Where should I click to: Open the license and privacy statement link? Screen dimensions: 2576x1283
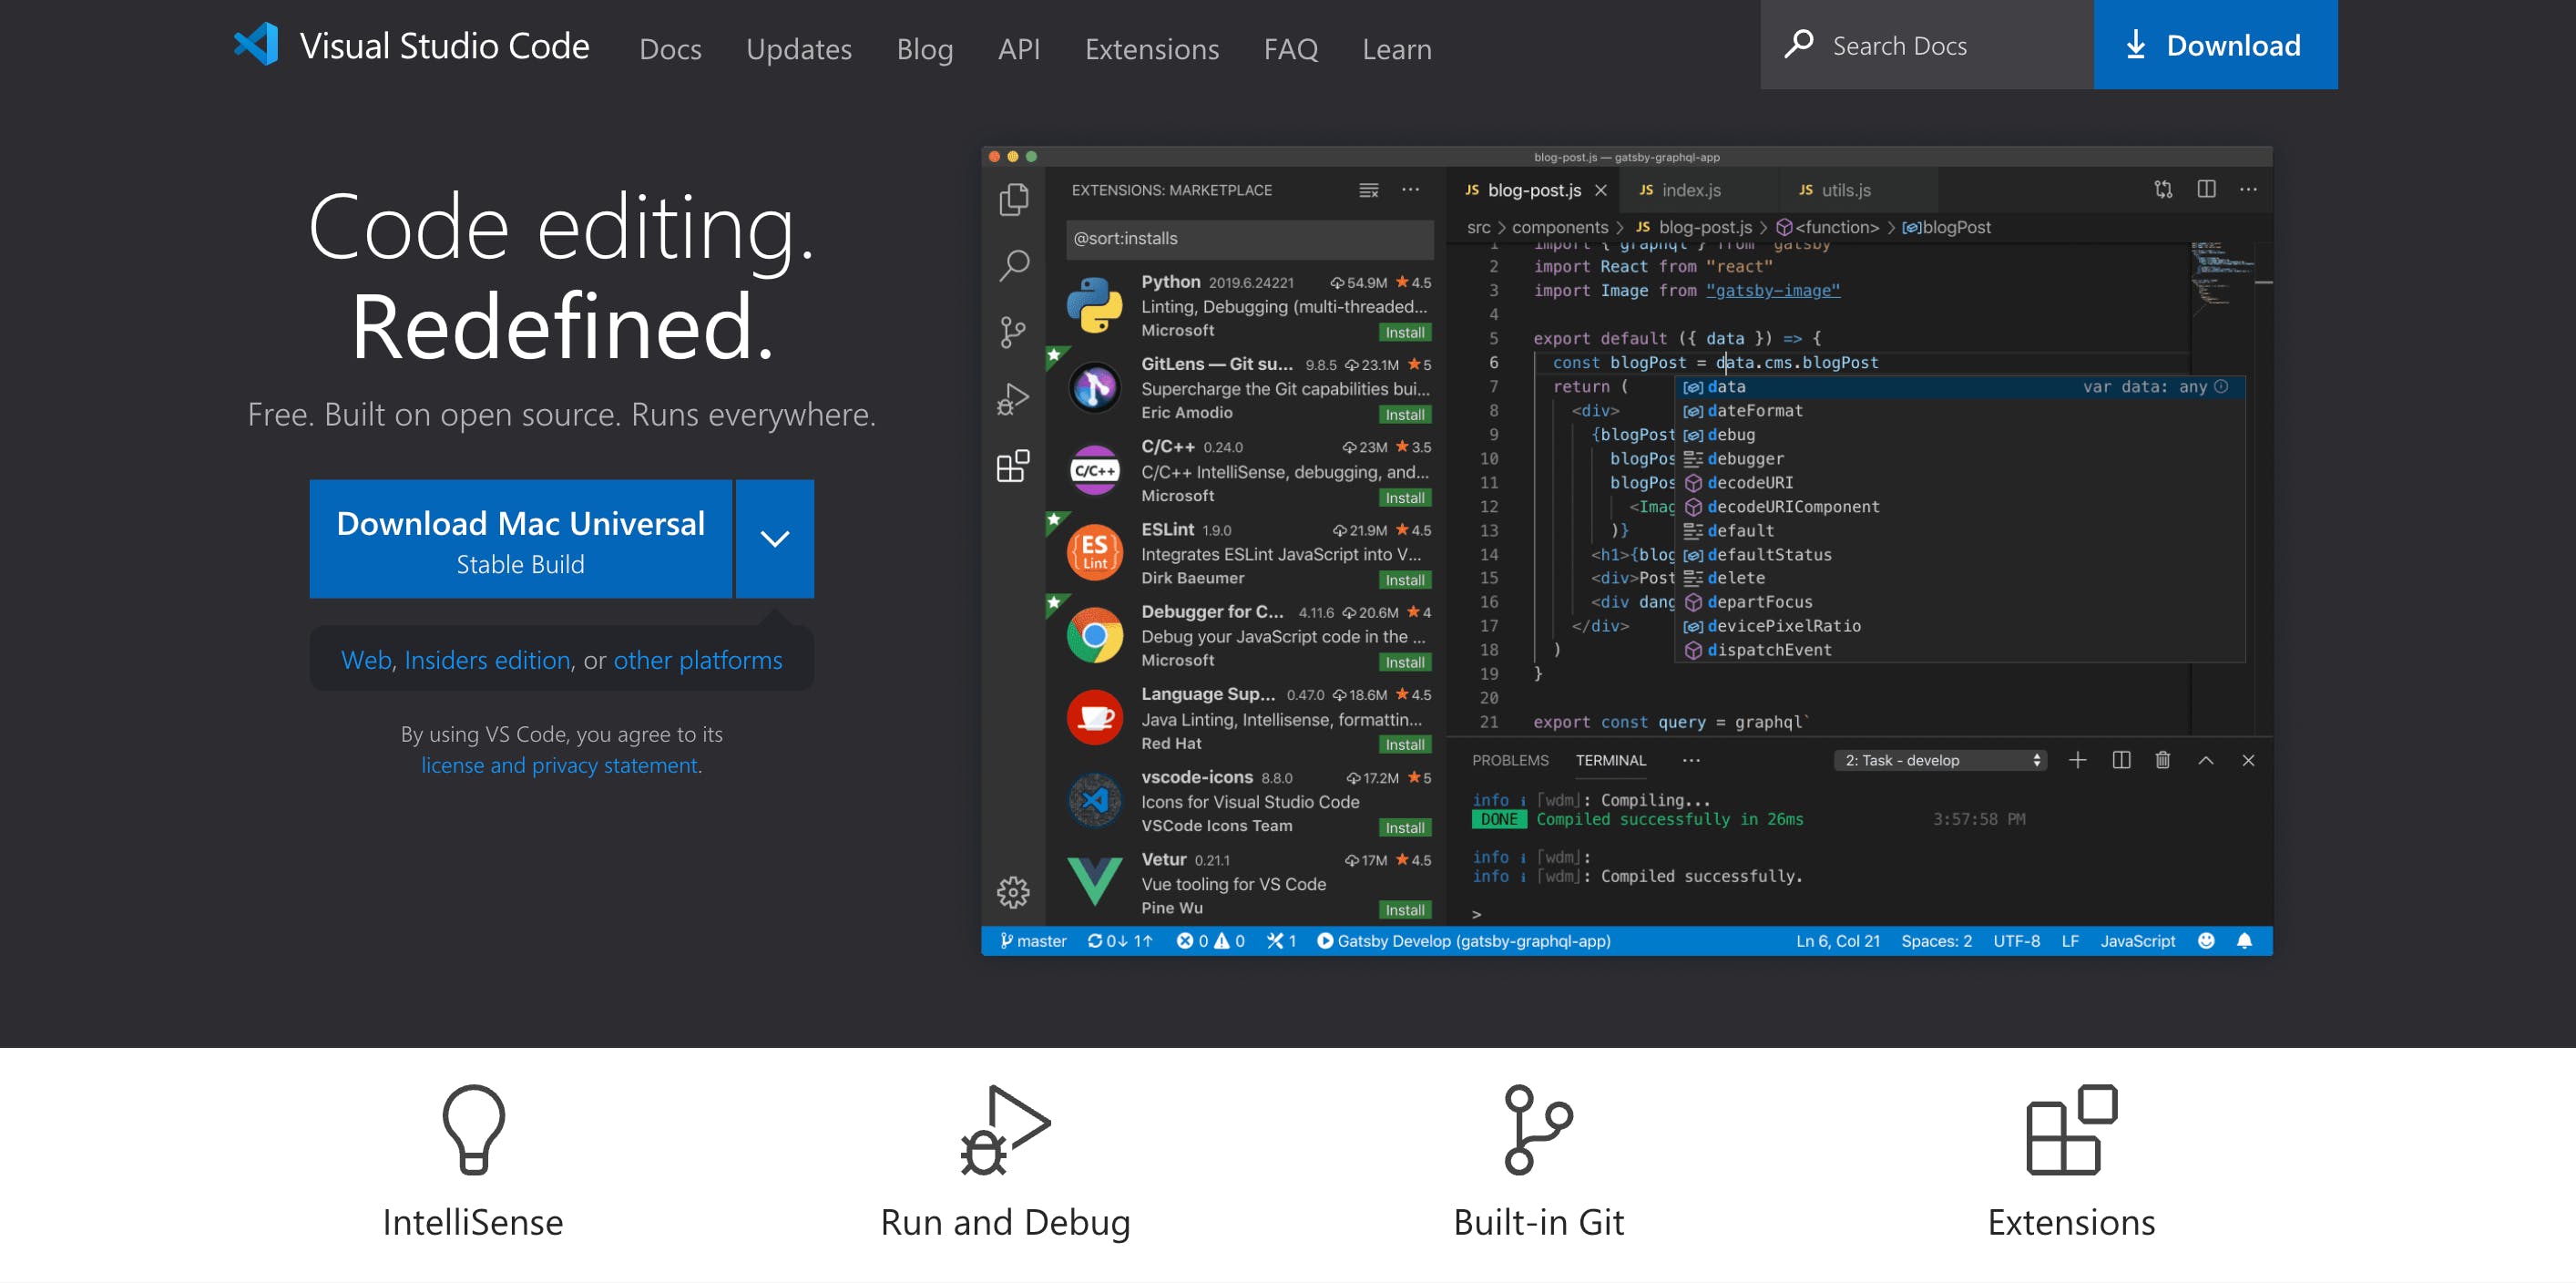click(559, 765)
